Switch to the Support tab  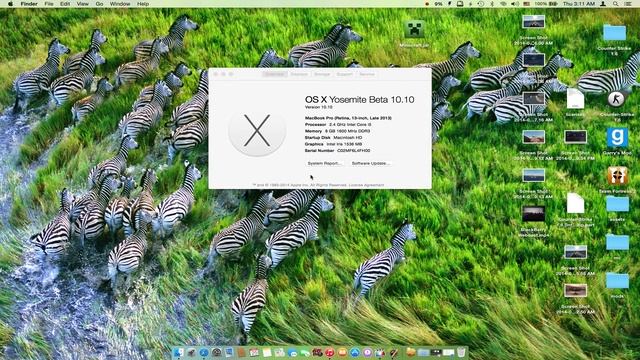click(344, 74)
